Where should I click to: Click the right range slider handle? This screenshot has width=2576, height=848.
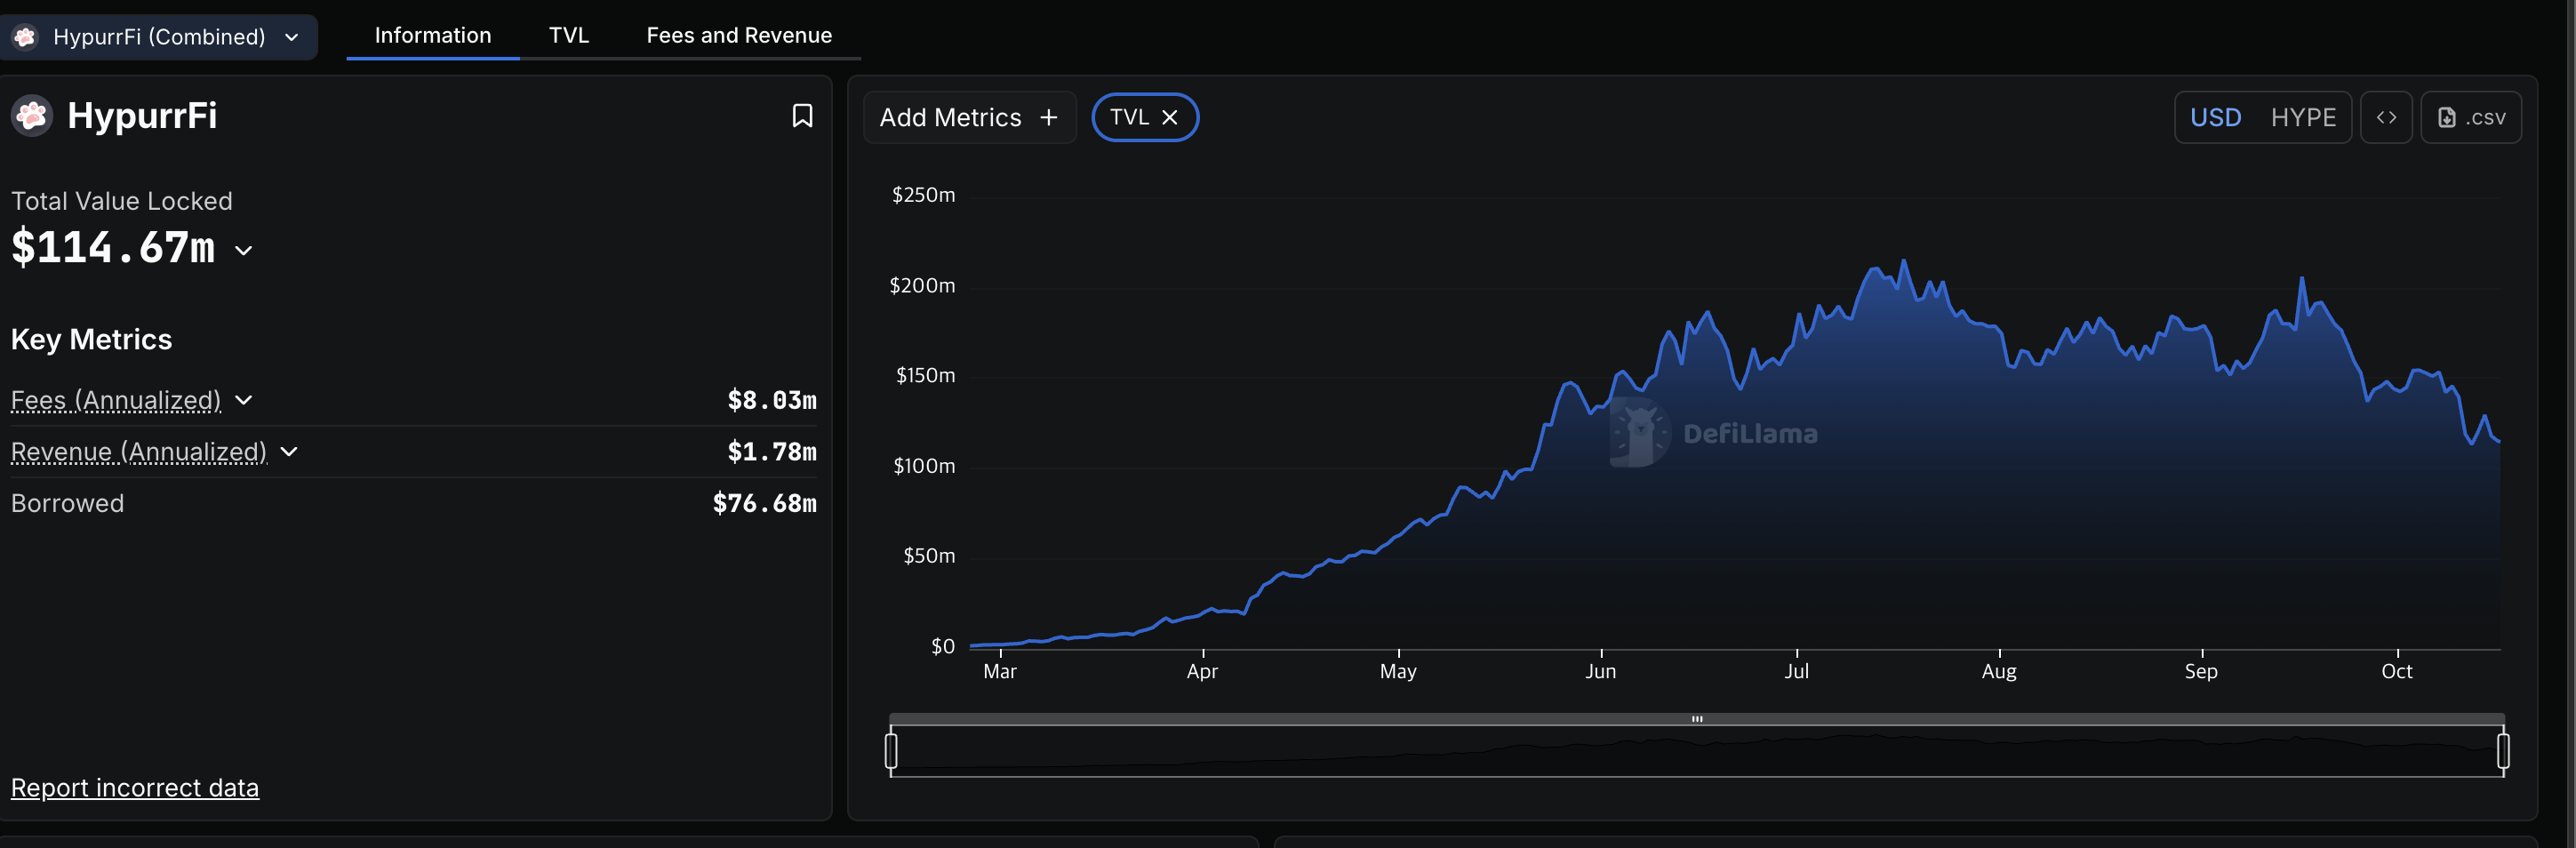pyautogui.click(x=2503, y=751)
